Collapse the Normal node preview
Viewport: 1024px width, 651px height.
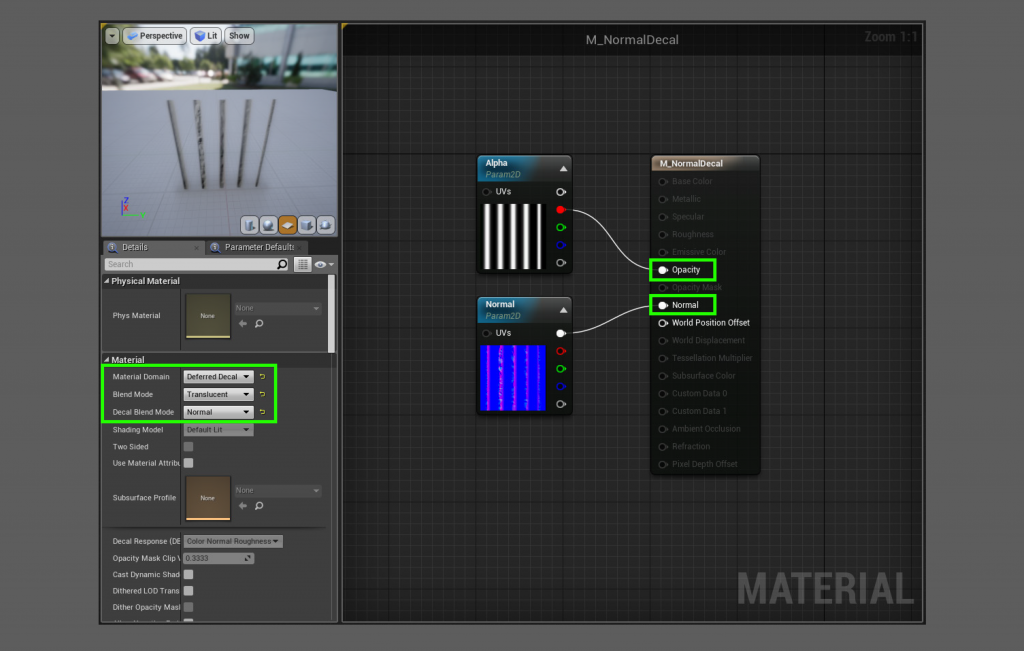[563, 310]
